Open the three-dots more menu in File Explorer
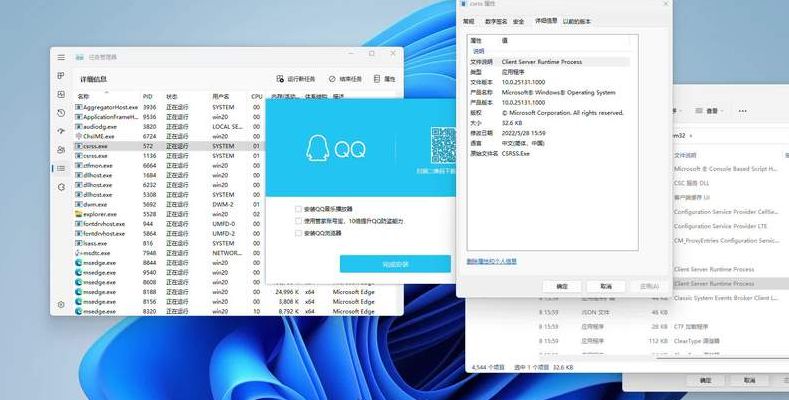Image resolution: width=789 pixels, height=400 pixels. point(742,111)
